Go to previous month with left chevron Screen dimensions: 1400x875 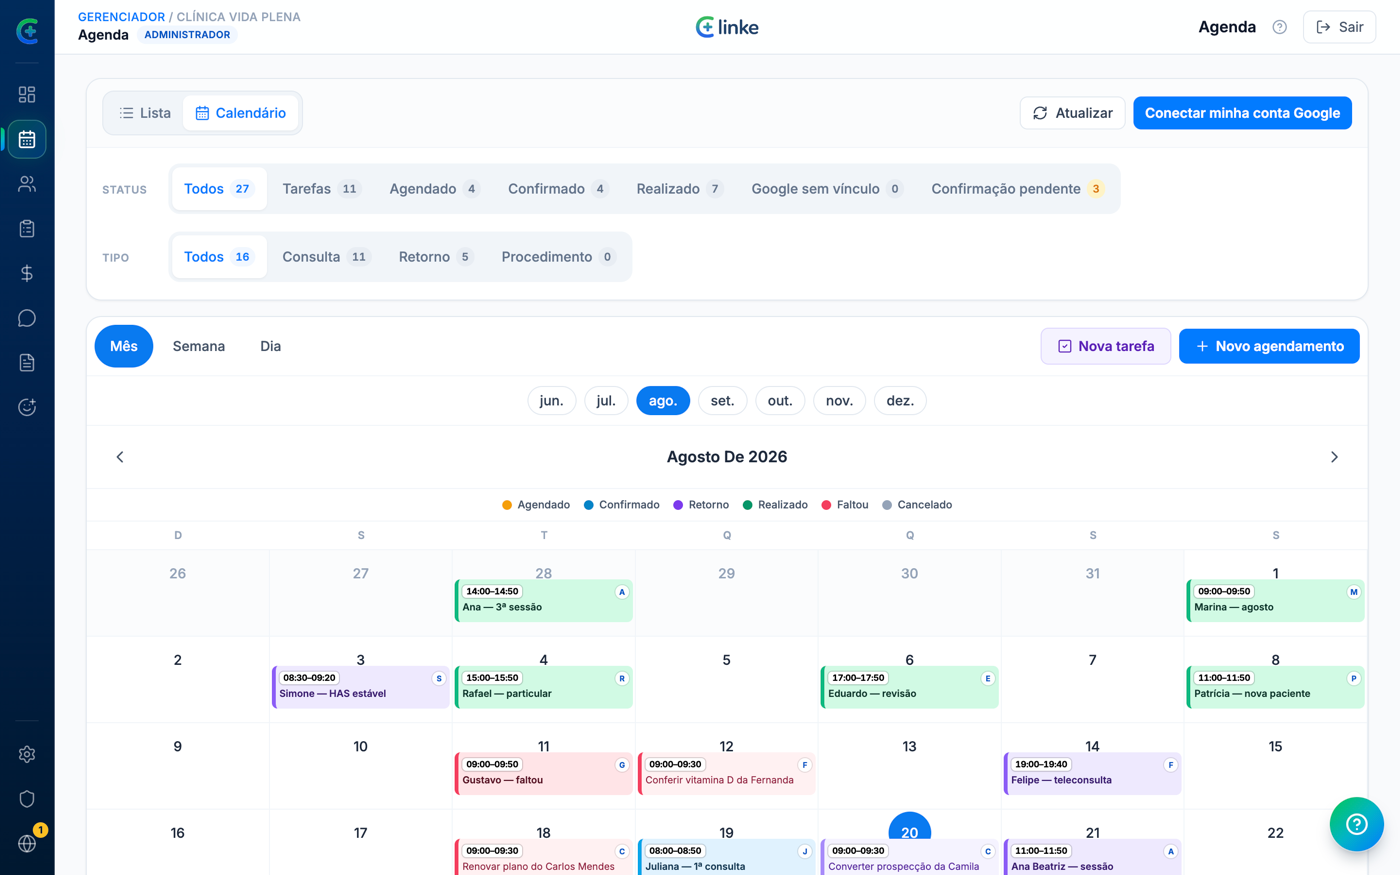point(120,457)
